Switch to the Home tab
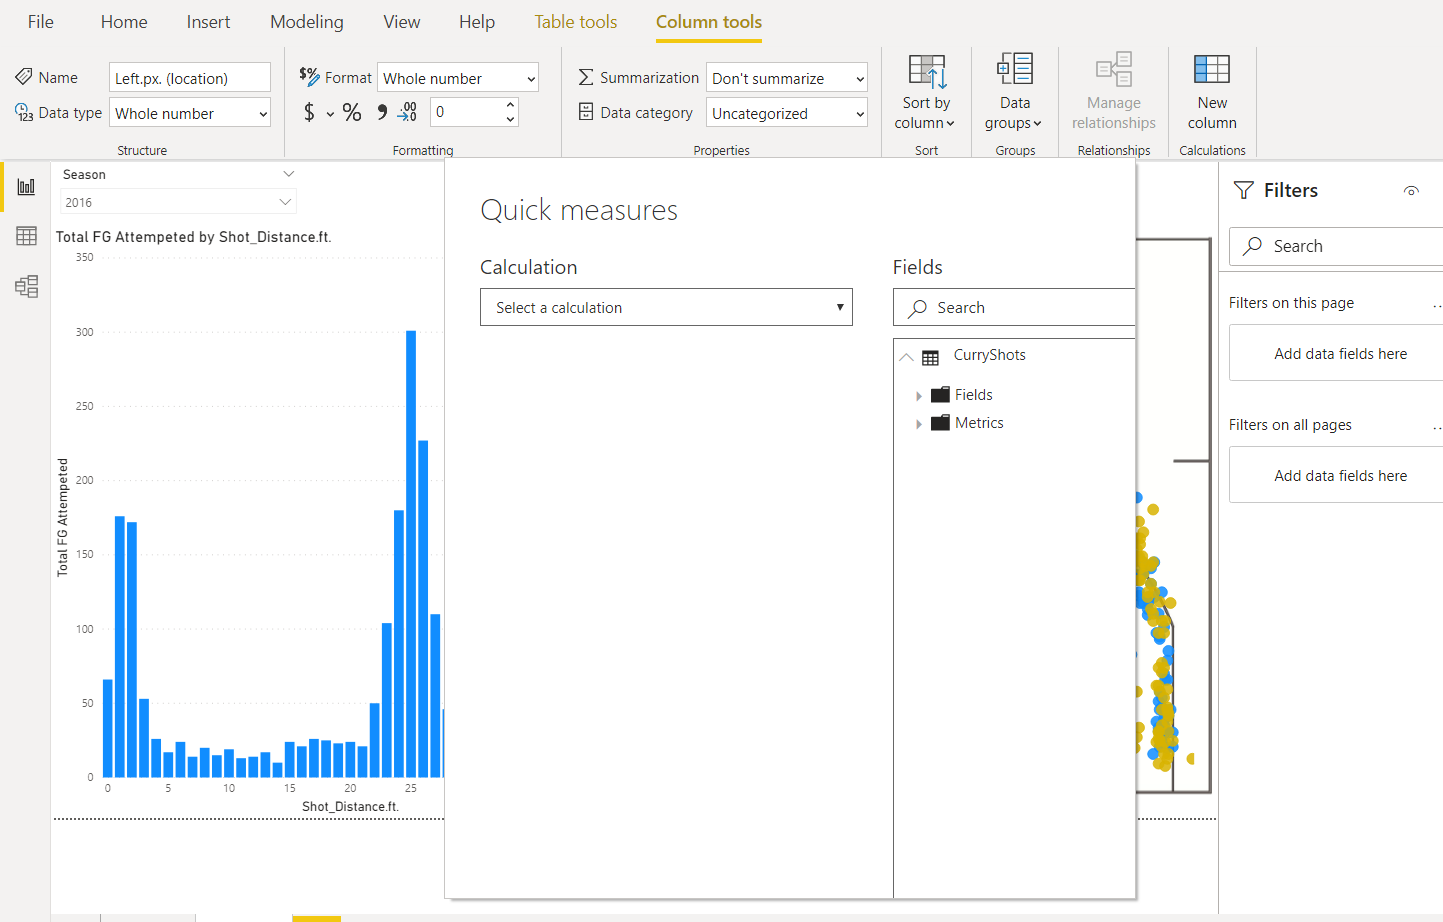 (x=124, y=22)
